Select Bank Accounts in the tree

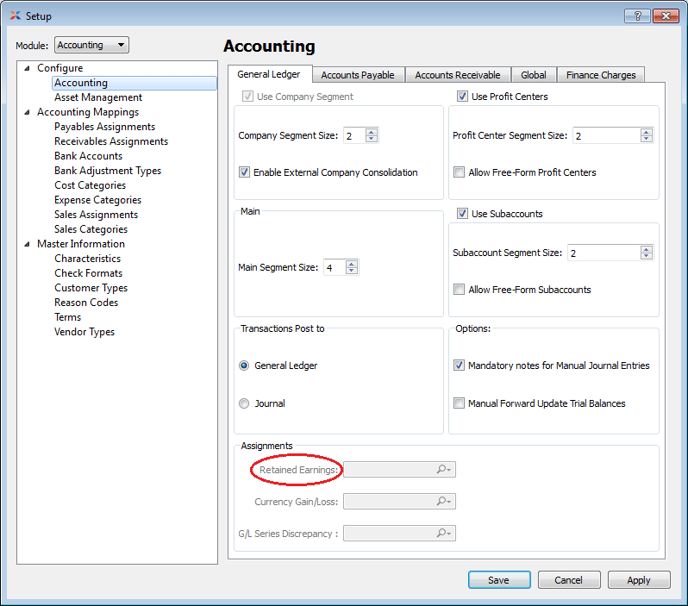(88, 156)
